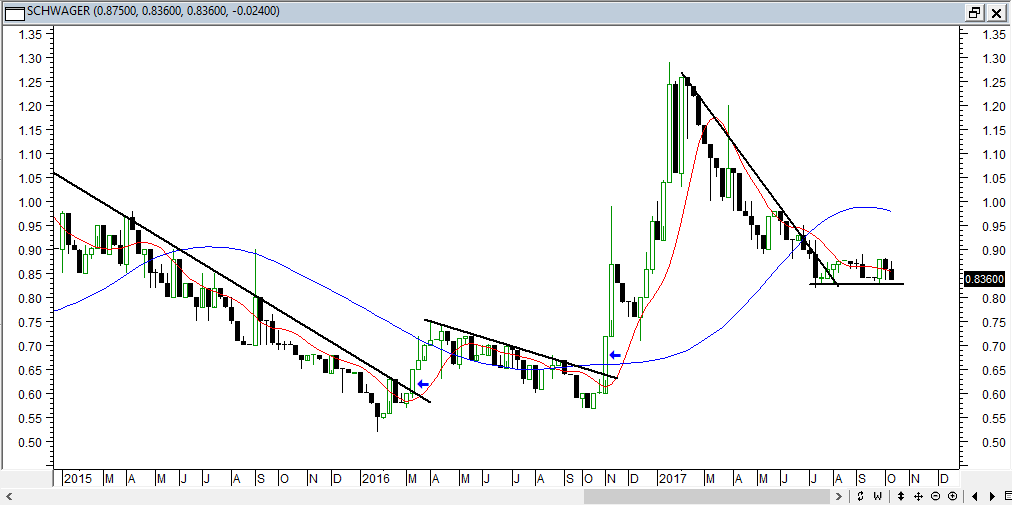Restore down the SCHWAGER chart window
The width and height of the screenshot is (1012, 505).
click(x=974, y=12)
